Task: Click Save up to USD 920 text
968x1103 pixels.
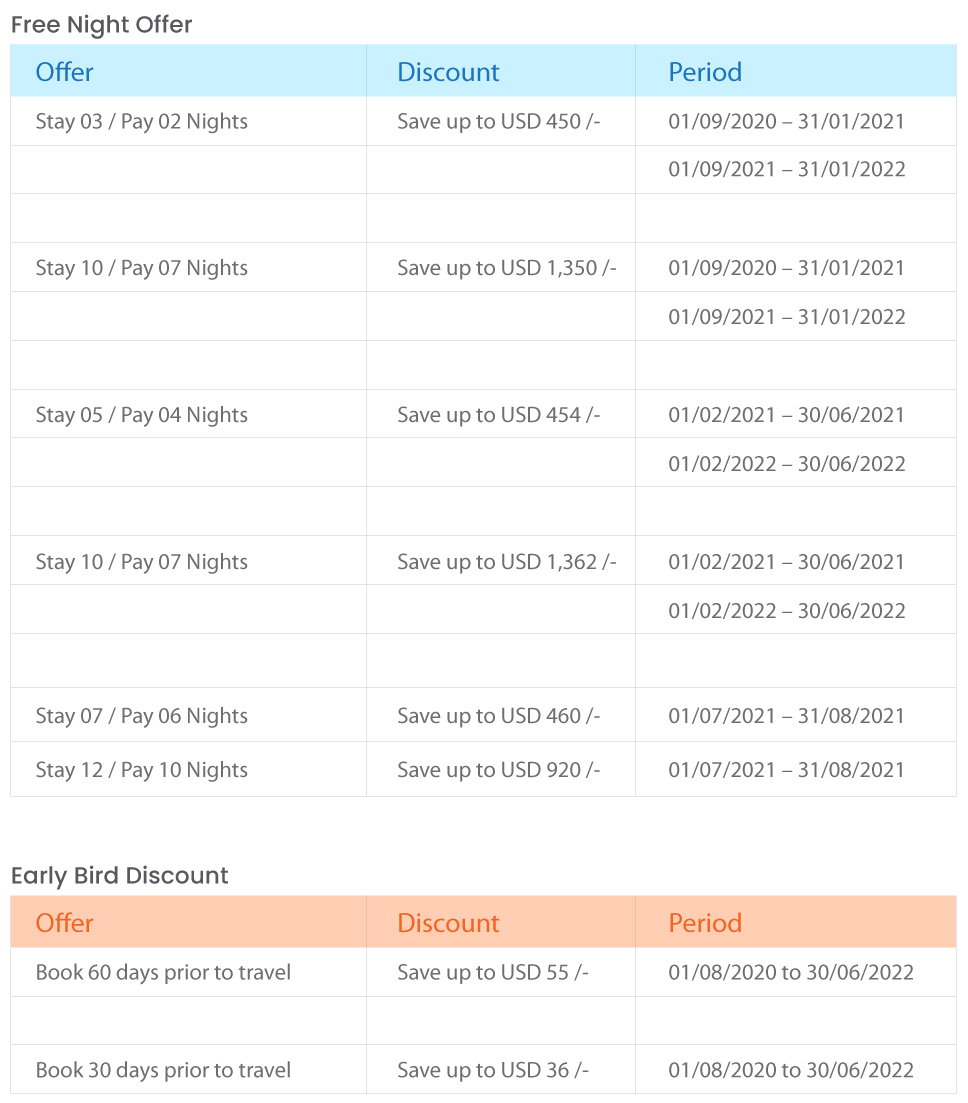Action: (x=498, y=770)
